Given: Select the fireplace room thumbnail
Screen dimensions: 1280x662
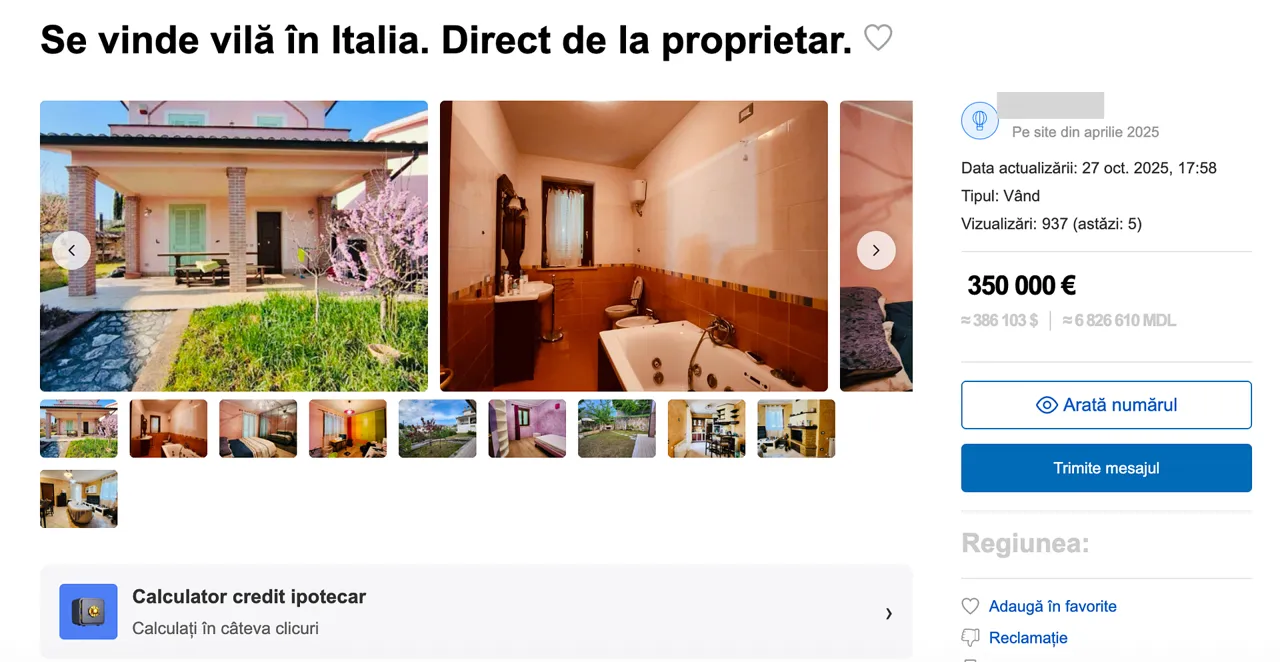Looking at the screenshot, I should pos(796,429).
